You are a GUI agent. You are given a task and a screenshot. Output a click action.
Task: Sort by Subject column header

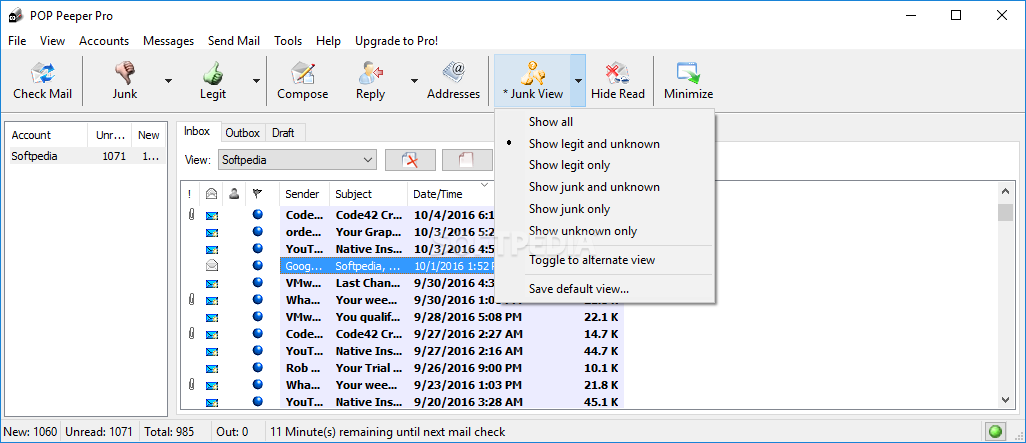click(x=368, y=194)
